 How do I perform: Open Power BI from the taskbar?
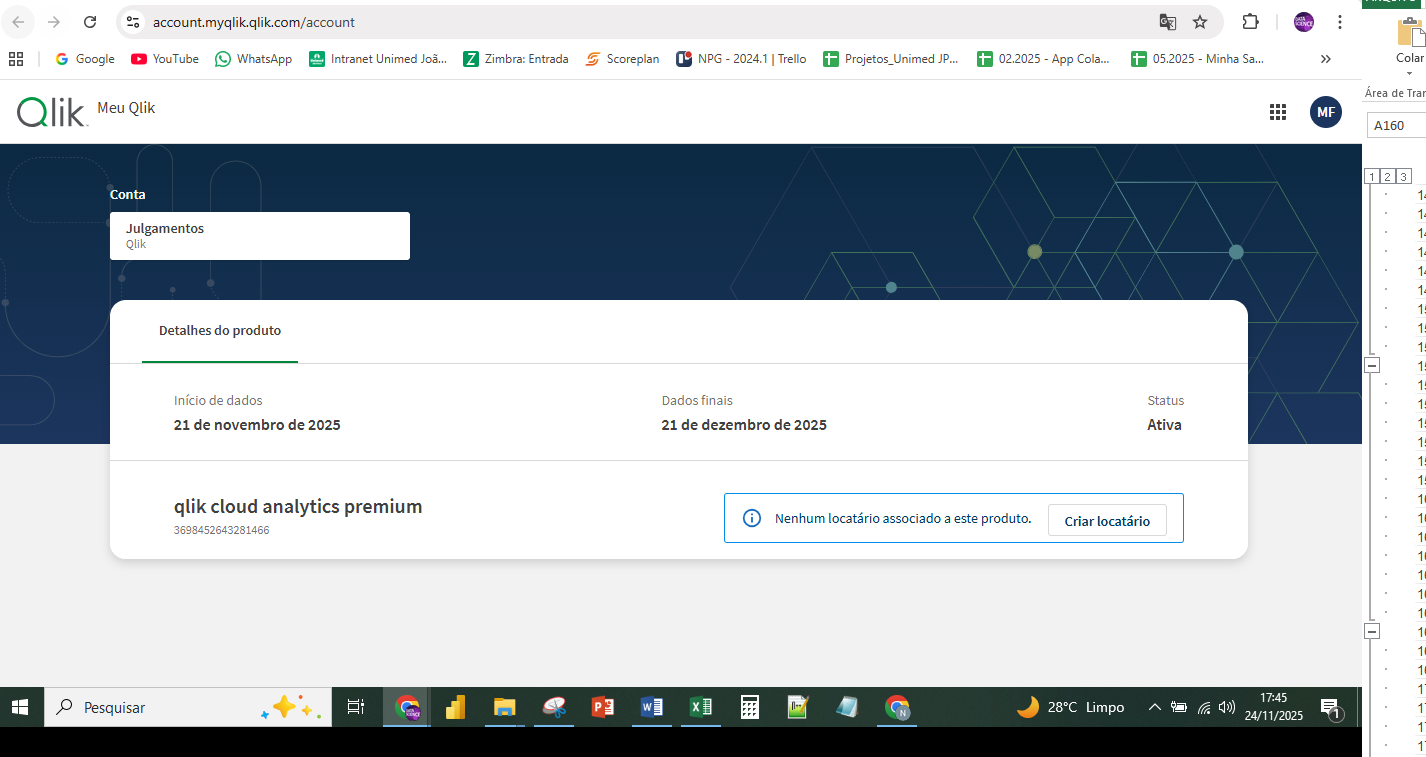click(456, 707)
